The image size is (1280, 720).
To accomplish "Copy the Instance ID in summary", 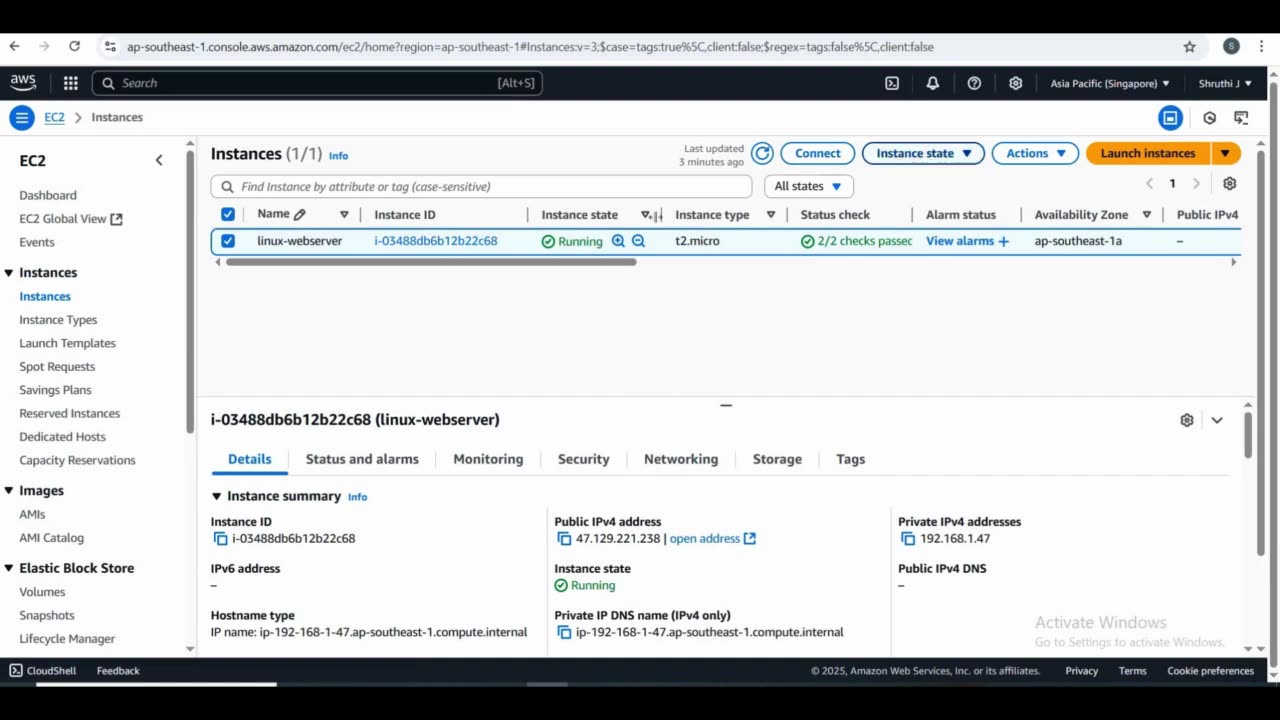I will [x=220, y=539].
